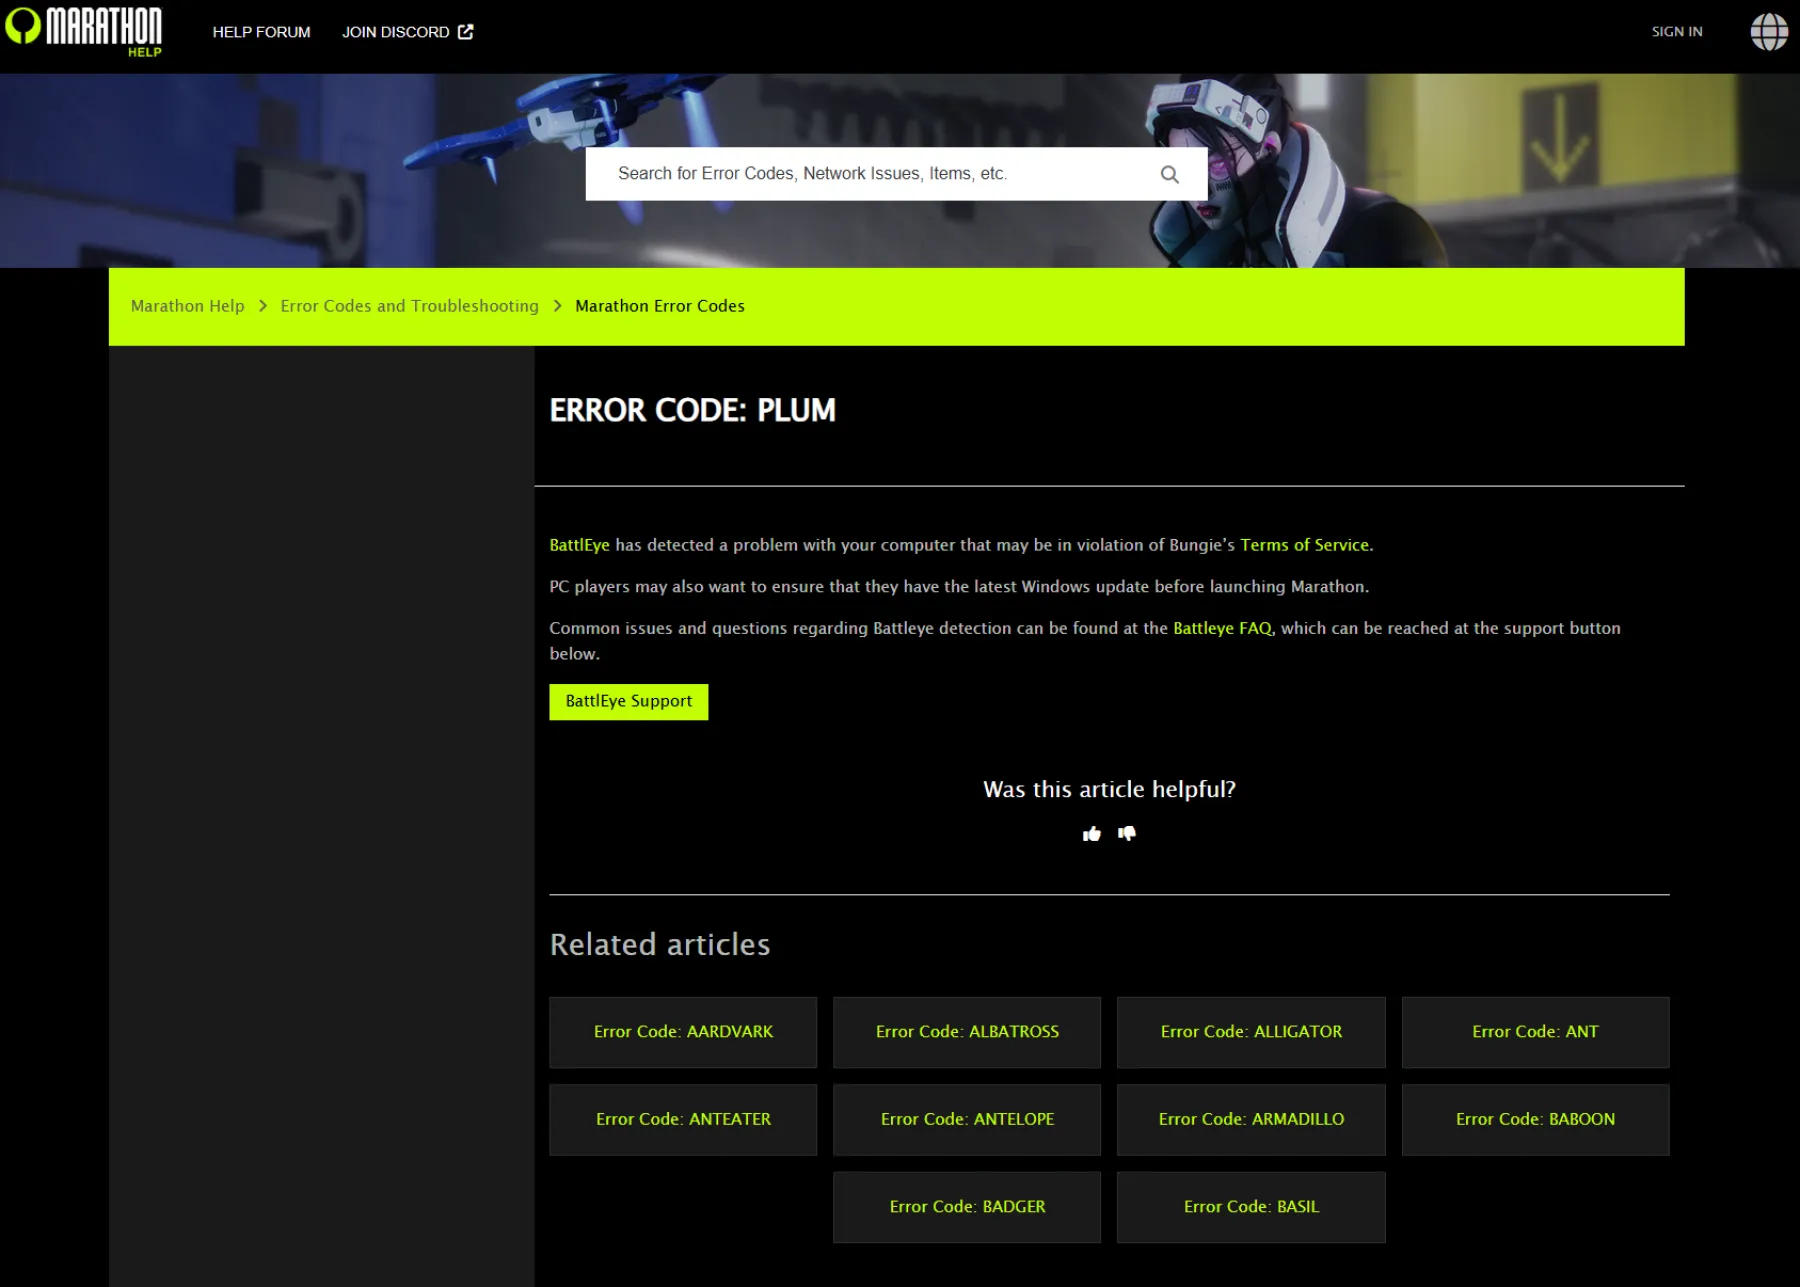Open the Battleye FAQ link

[1222, 628]
